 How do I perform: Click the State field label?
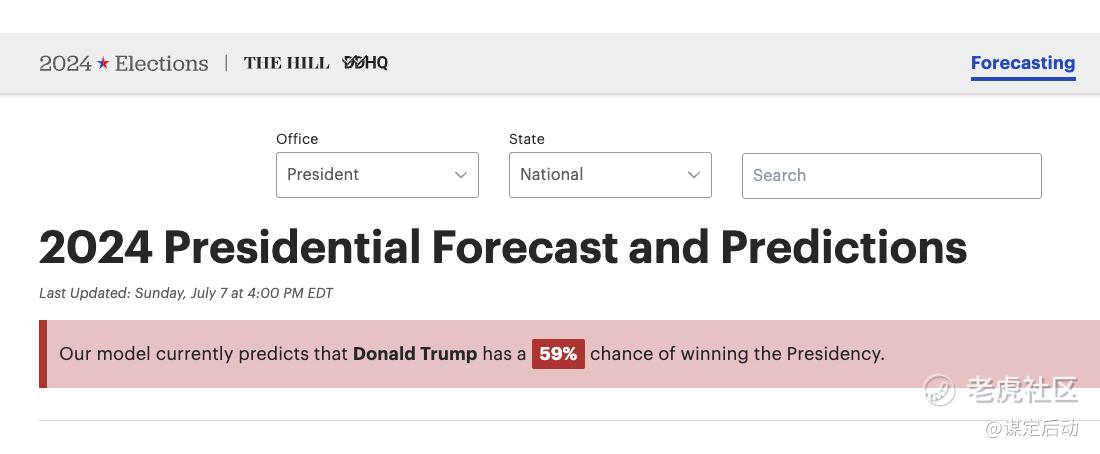pos(527,139)
